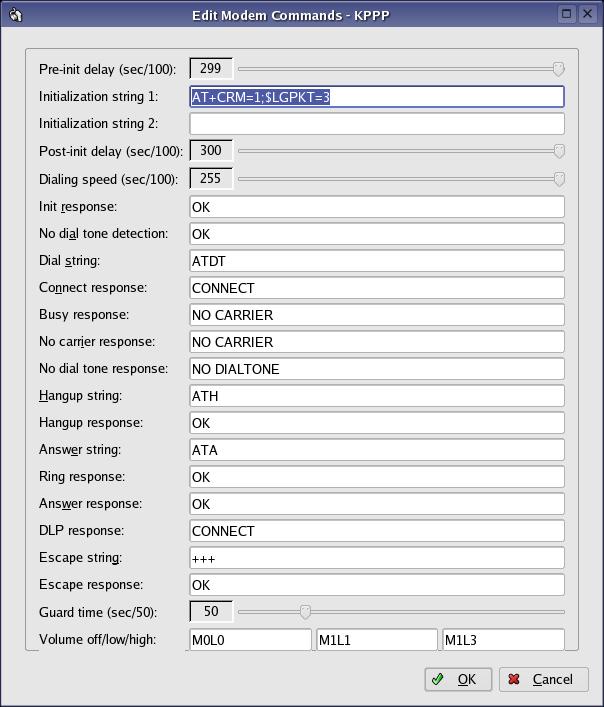Click the Dialing speed value 255
Screen dimensions: 604x707
(x=211, y=179)
